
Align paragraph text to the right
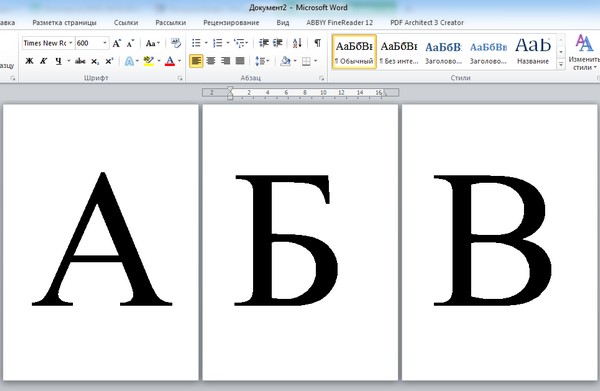coord(225,61)
